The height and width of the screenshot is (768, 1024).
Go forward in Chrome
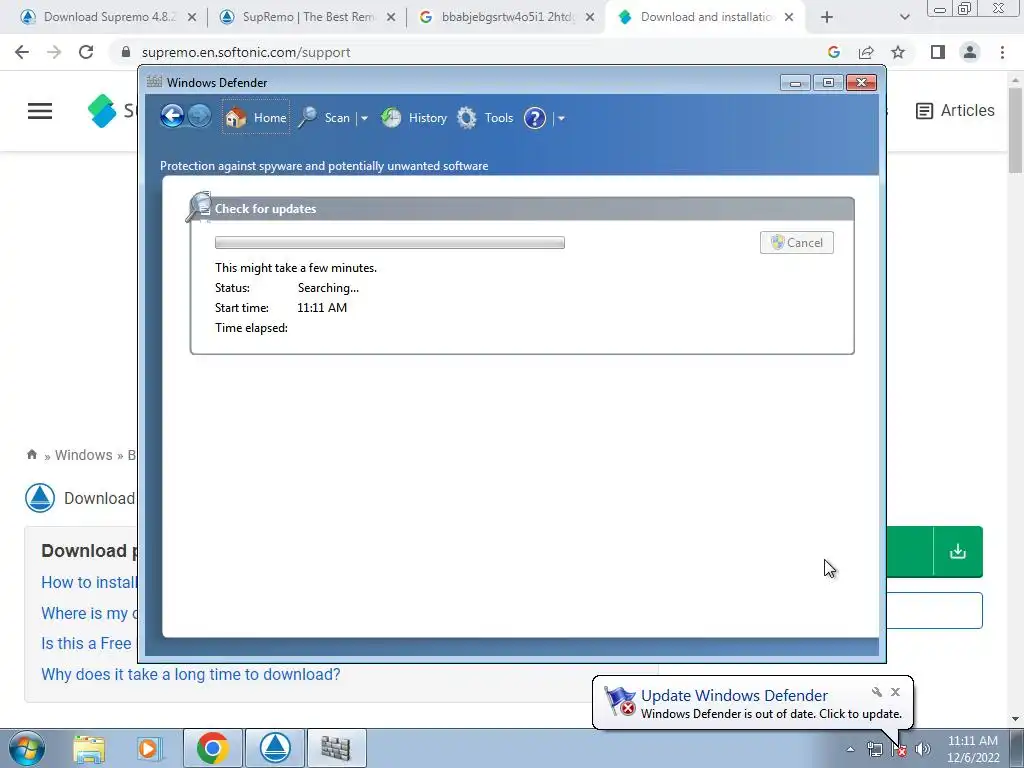click(54, 52)
